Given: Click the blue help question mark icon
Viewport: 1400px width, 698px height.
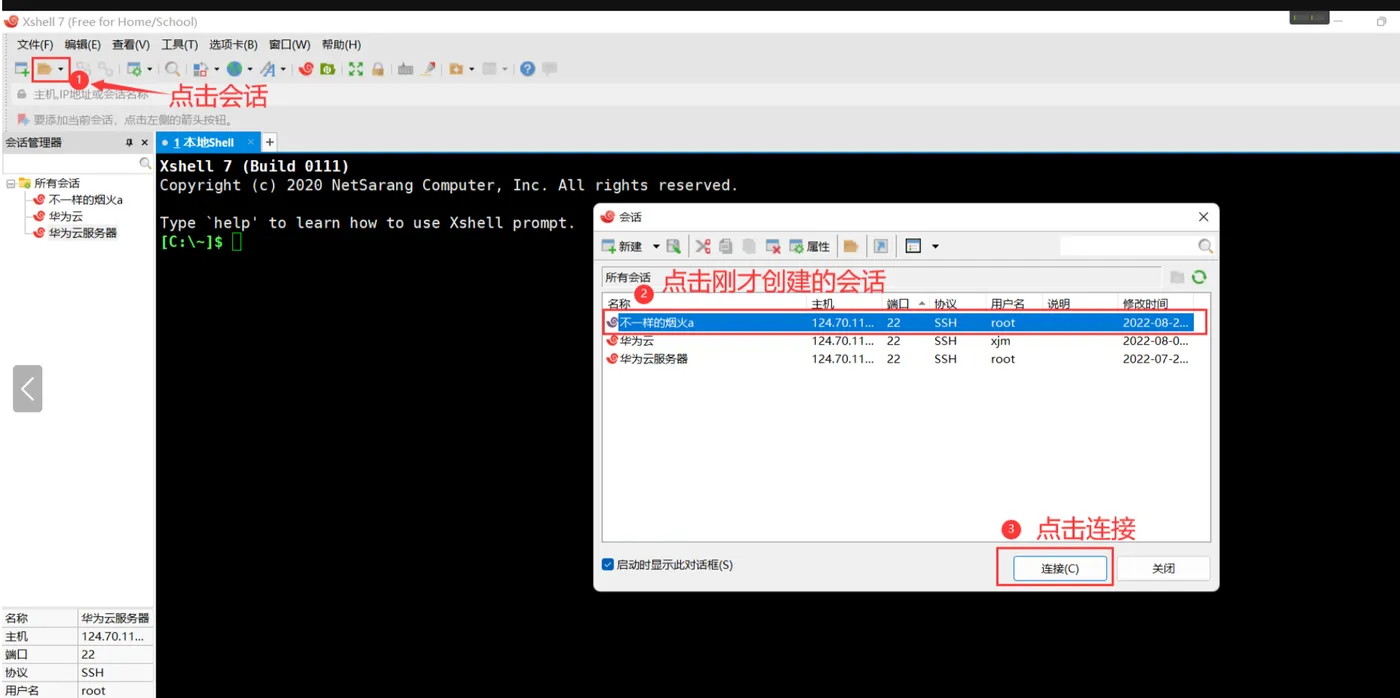Looking at the screenshot, I should click(x=527, y=69).
